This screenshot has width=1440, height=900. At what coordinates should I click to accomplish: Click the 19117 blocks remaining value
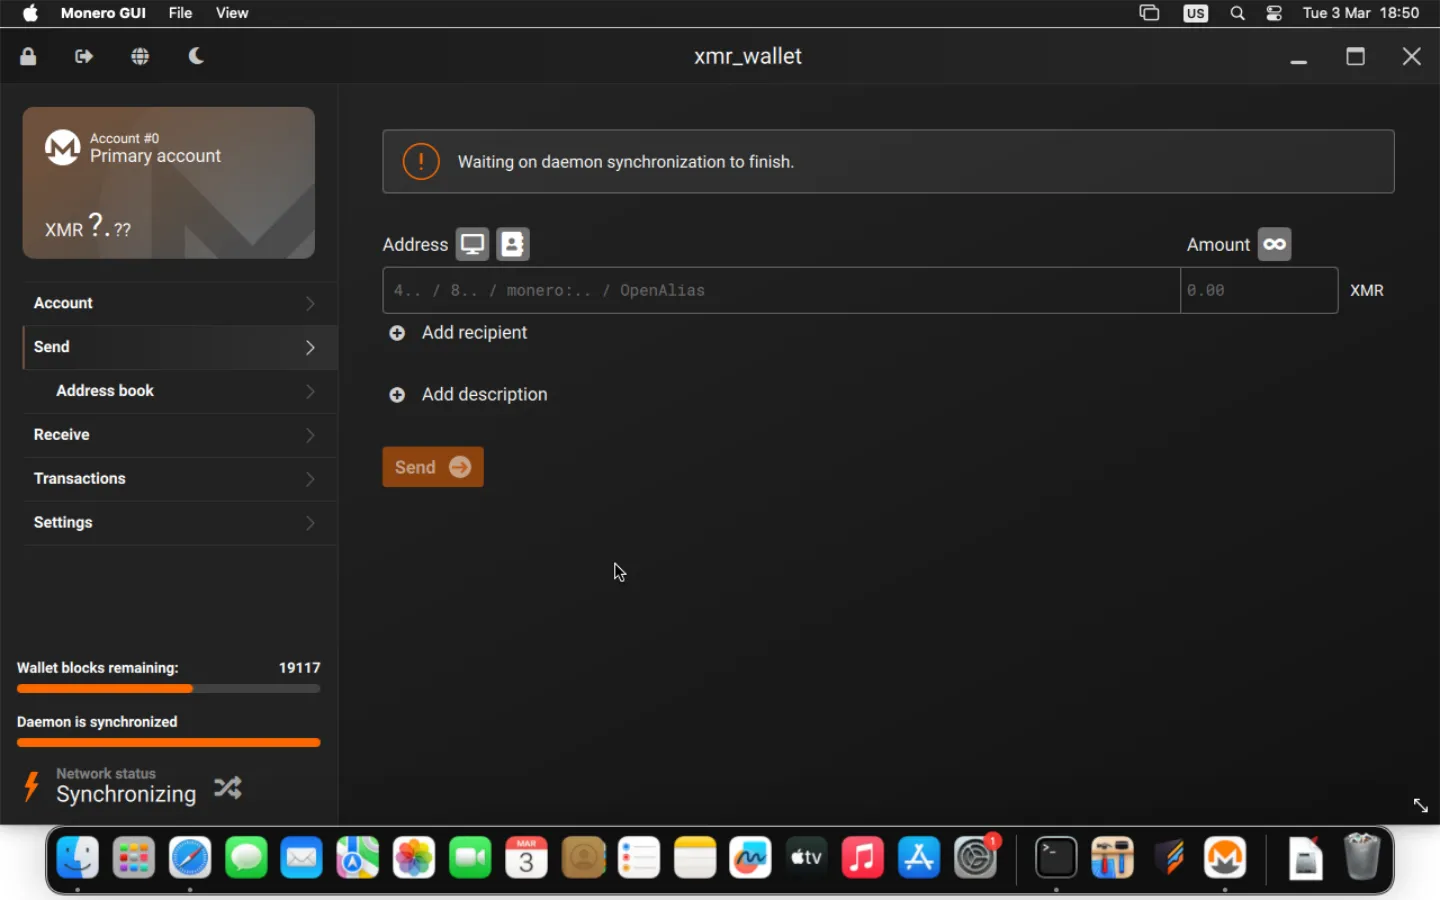(299, 668)
